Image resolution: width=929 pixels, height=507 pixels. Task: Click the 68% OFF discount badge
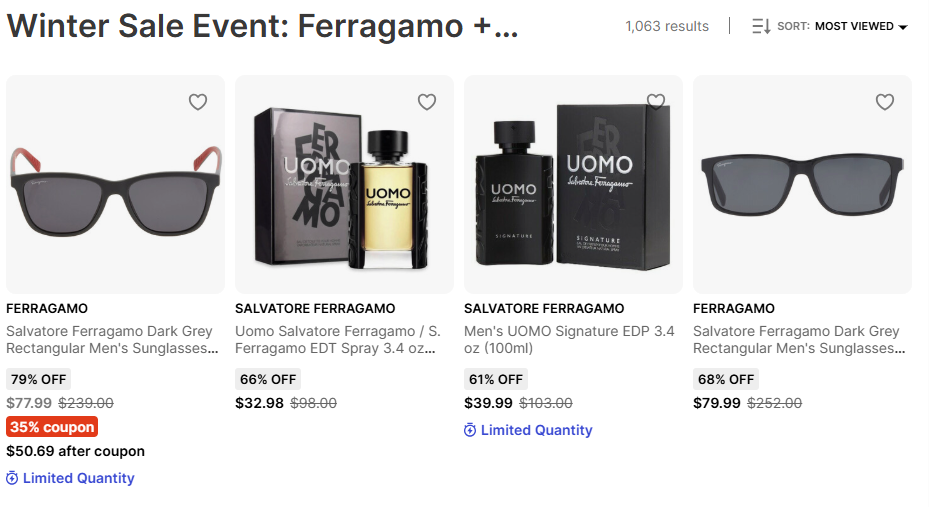tap(725, 380)
